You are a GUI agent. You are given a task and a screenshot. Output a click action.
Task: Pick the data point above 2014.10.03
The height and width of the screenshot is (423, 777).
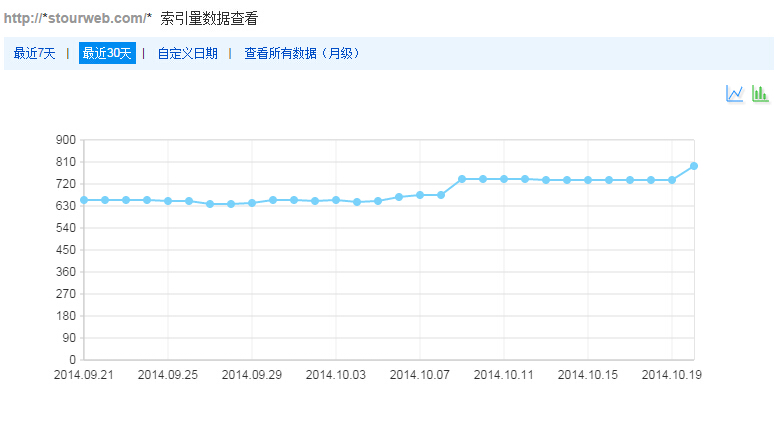point(336,200)
